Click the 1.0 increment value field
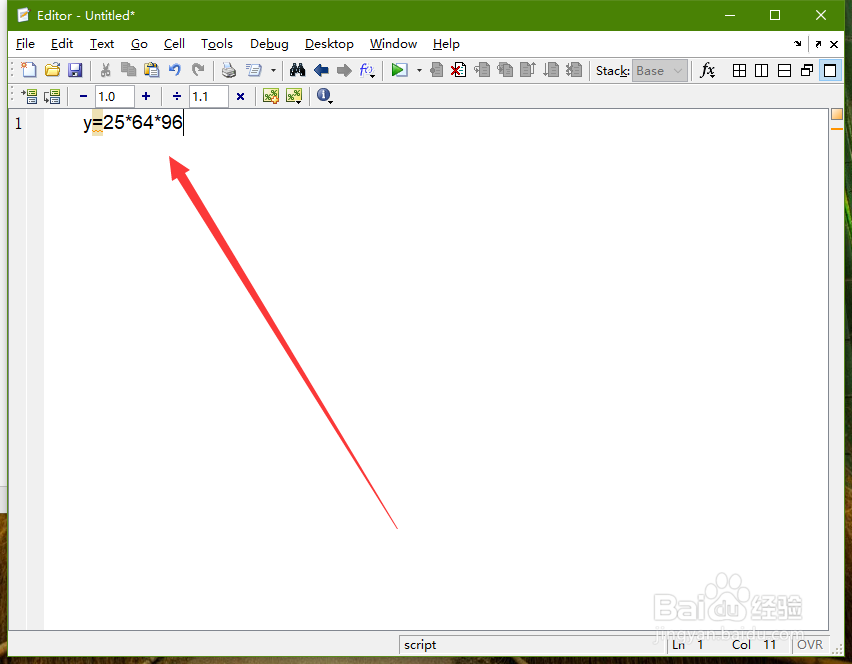852x664 pixels. pyautogui.click(x=115, y=97)
